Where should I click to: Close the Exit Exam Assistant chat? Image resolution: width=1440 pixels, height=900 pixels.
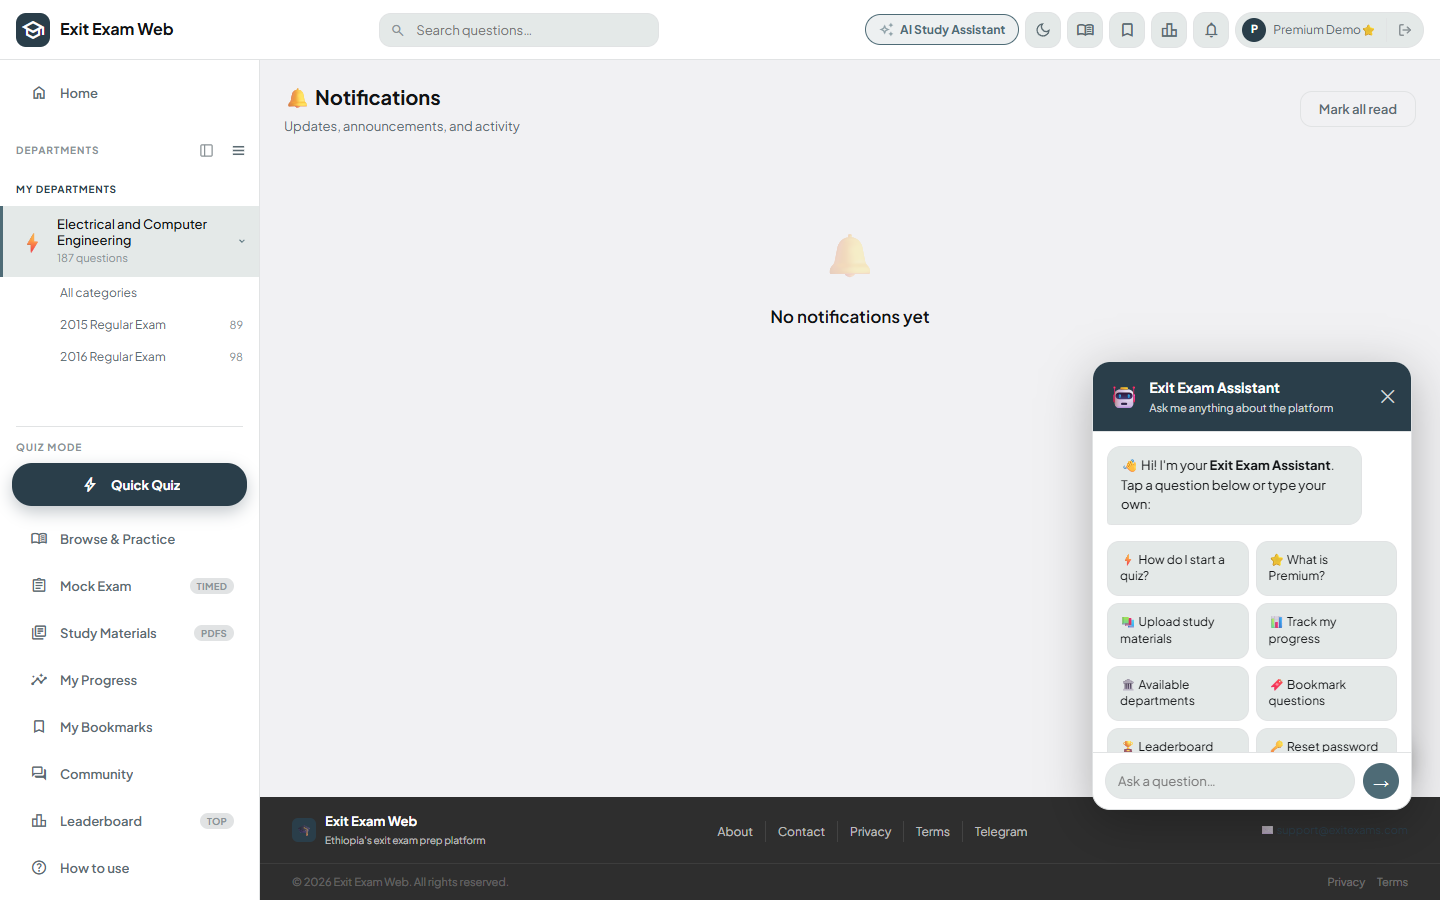[x=1387, y=397]
